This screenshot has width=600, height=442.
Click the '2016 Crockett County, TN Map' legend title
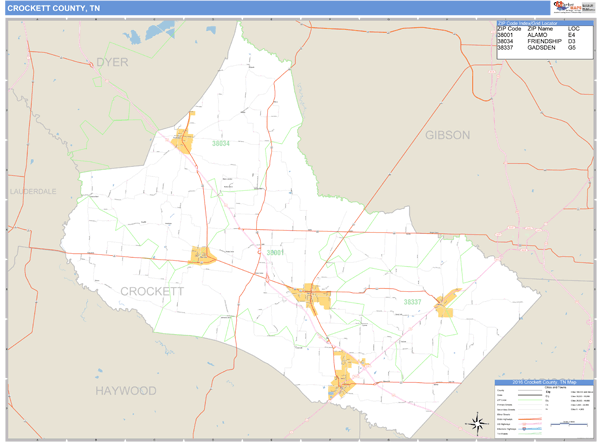coord(544,382)
